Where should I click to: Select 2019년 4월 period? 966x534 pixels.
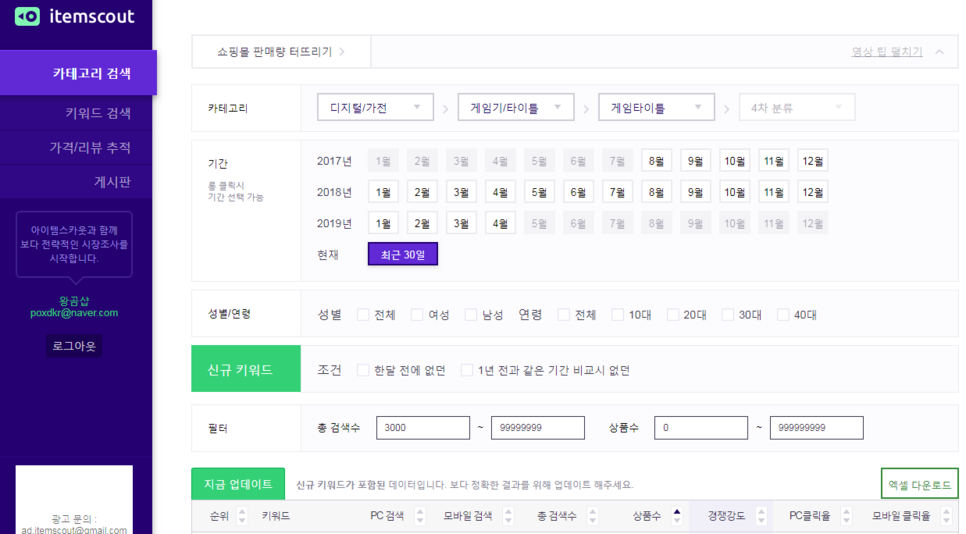tap(500, 224)
